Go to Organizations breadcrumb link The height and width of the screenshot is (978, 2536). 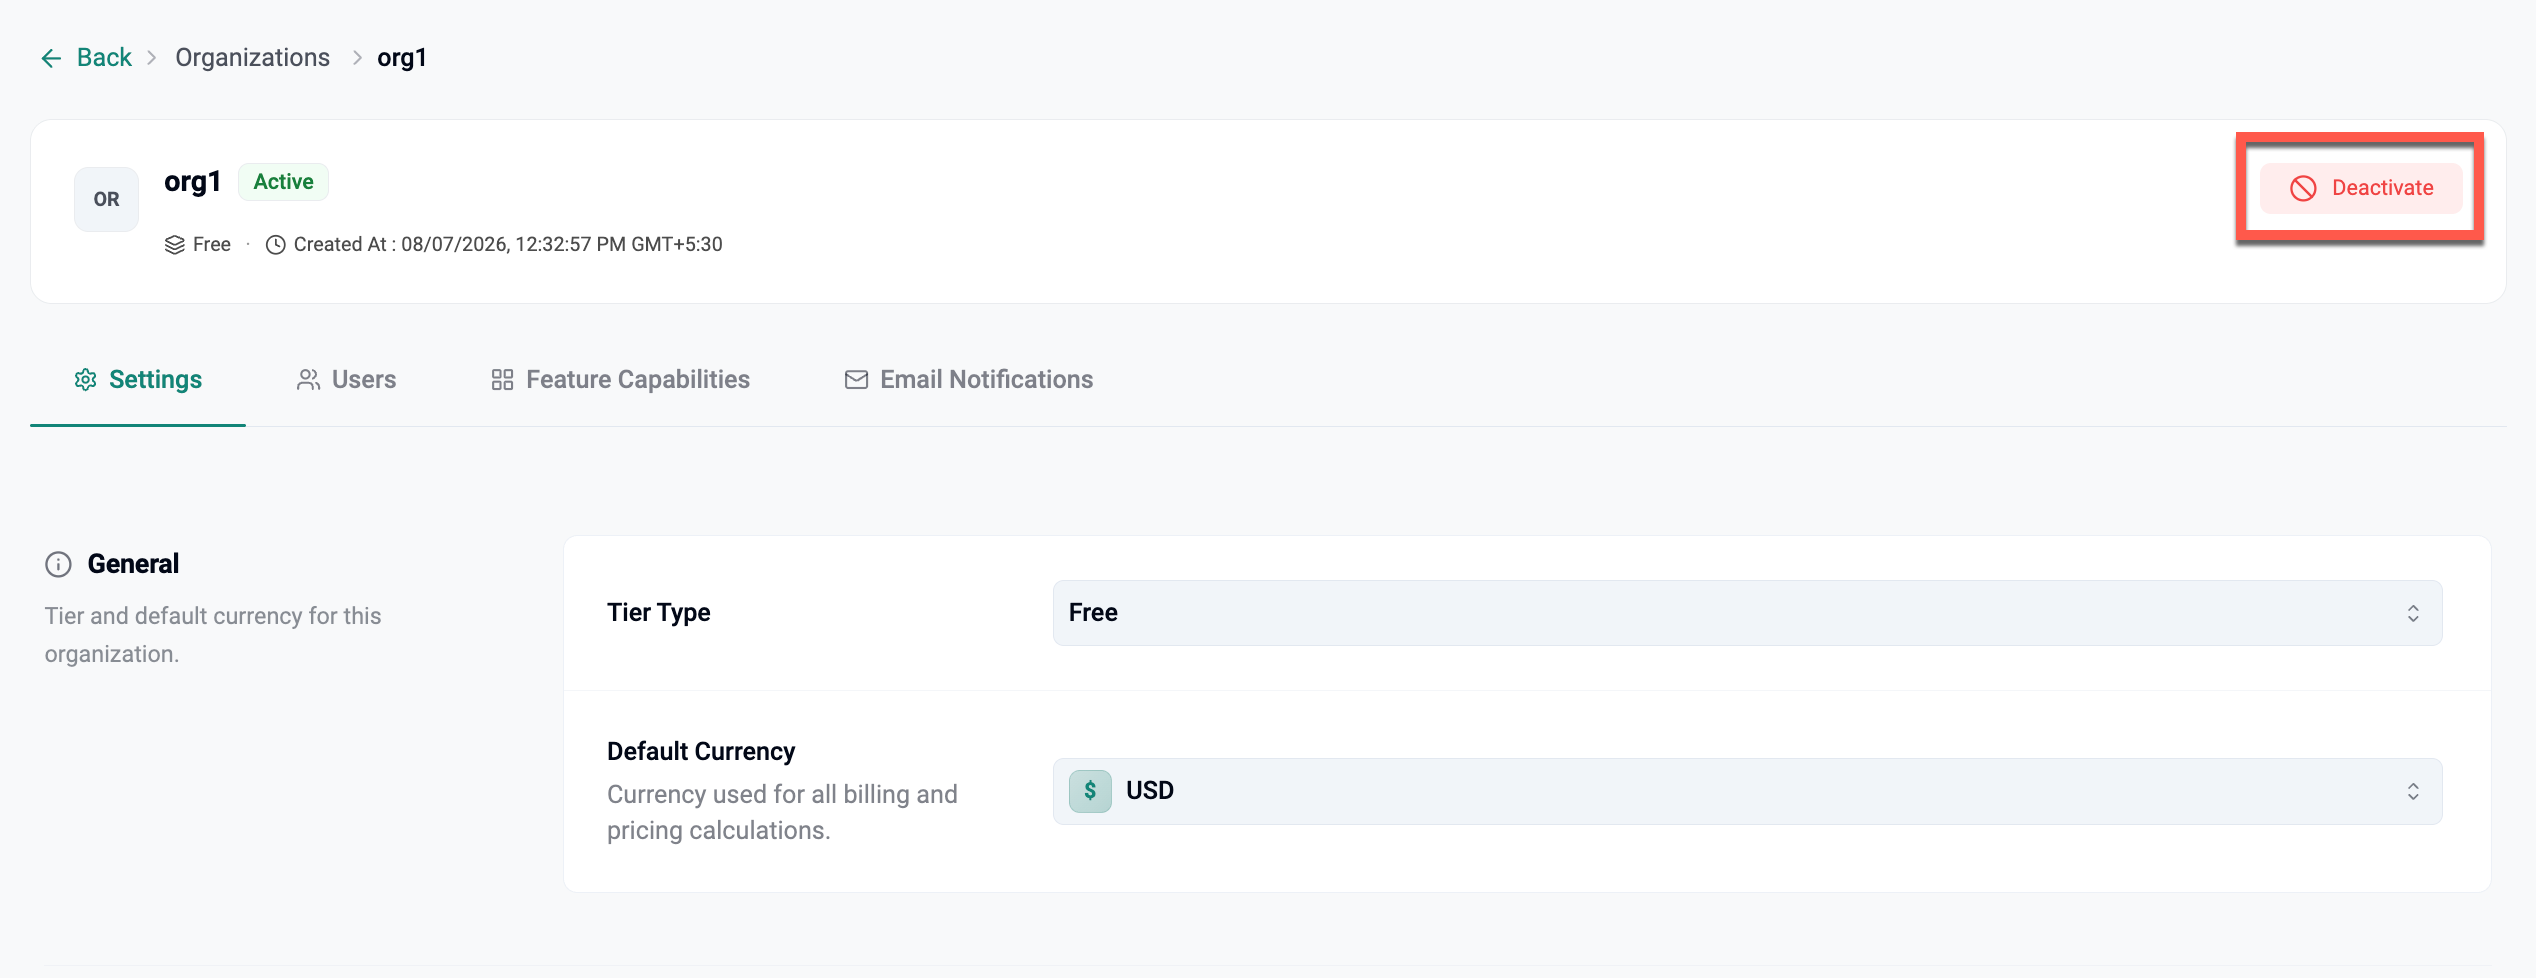click(252, 58)
